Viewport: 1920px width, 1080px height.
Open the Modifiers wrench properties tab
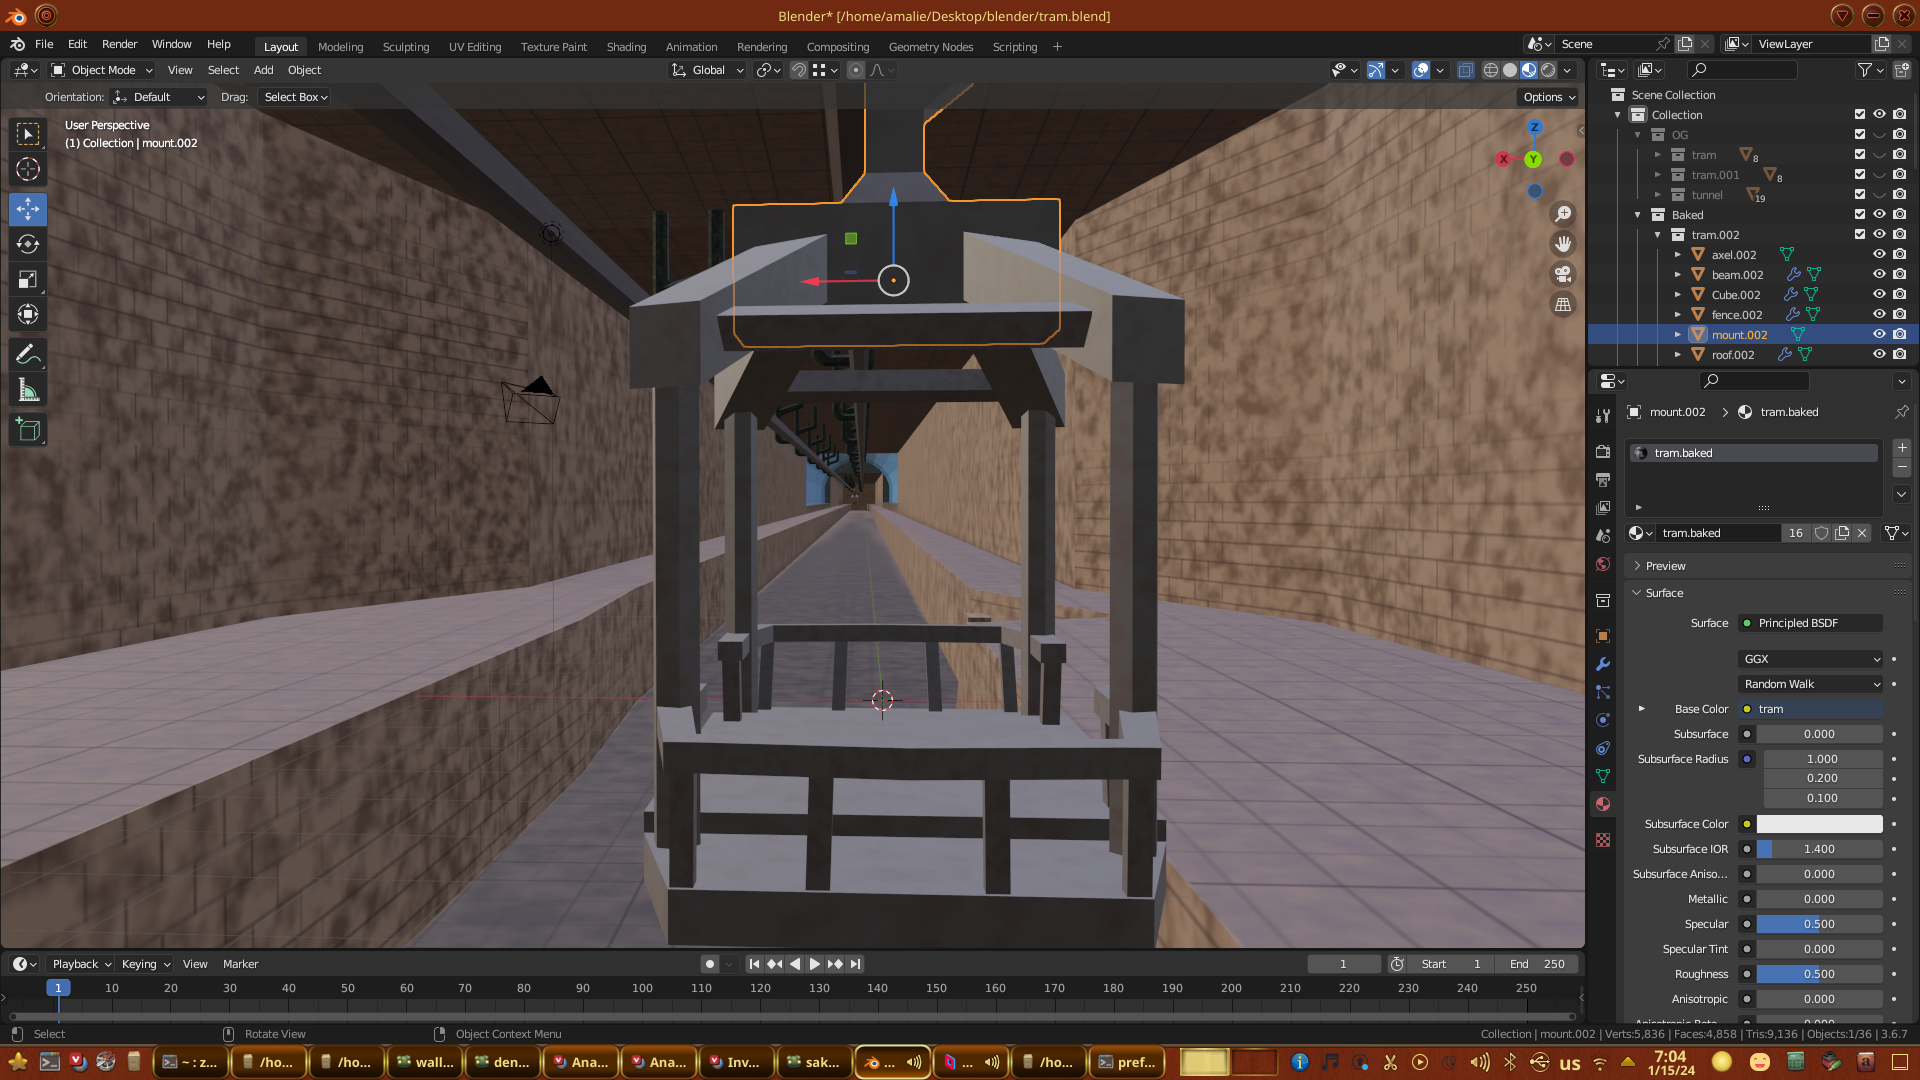coord(1603,664)
